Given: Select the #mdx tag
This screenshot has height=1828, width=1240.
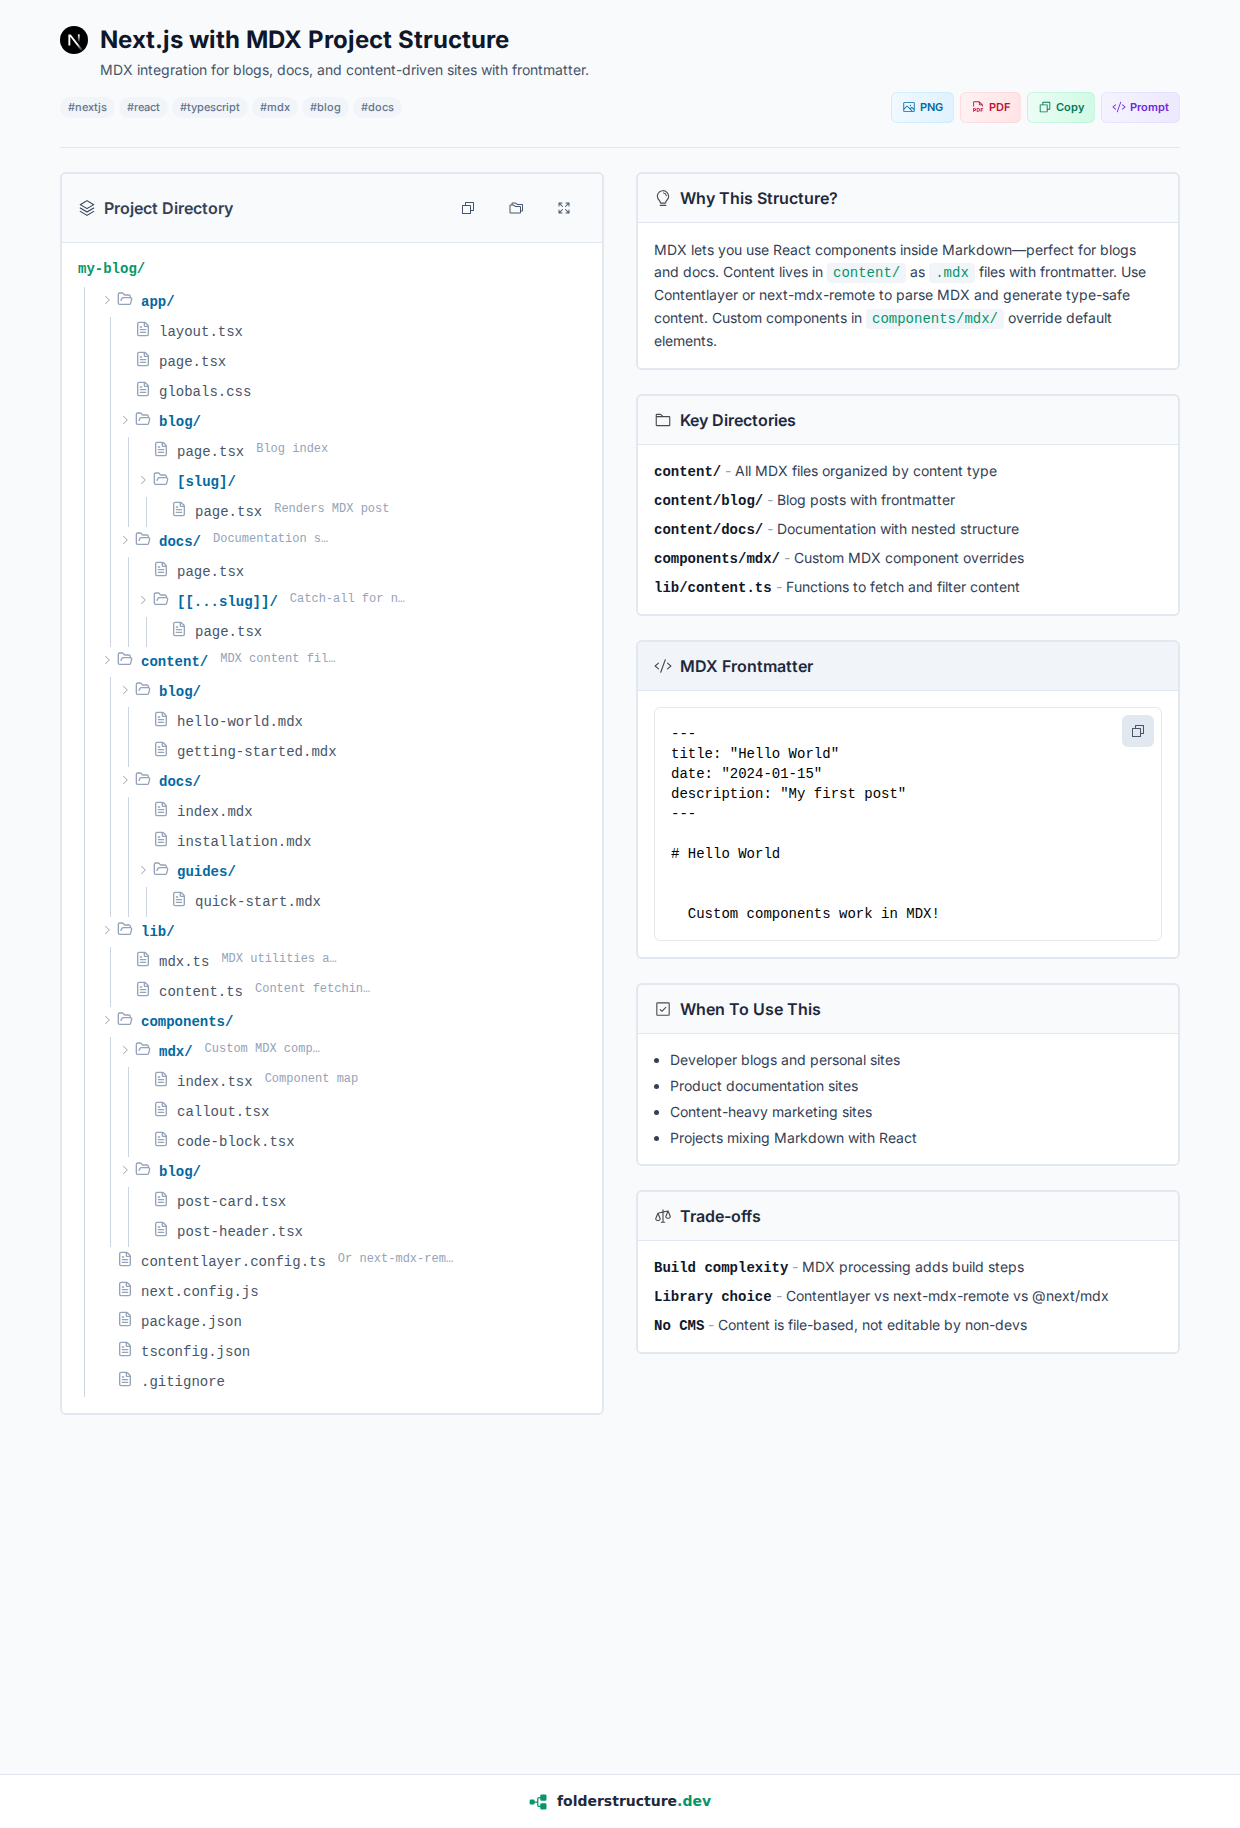Looking at the screenshot, I should 275,107.
